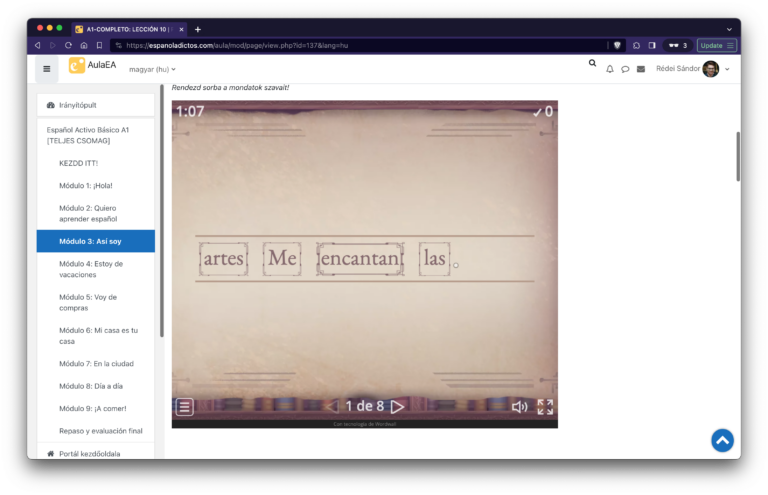Bookmark this page icon
The height and width of the screenshot is (495, 768).
click(99, 46)
